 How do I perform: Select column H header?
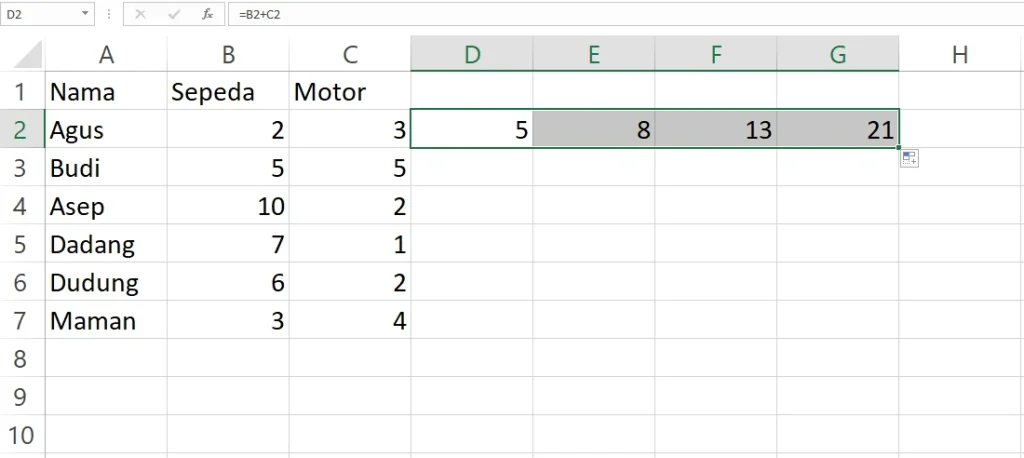960,55
